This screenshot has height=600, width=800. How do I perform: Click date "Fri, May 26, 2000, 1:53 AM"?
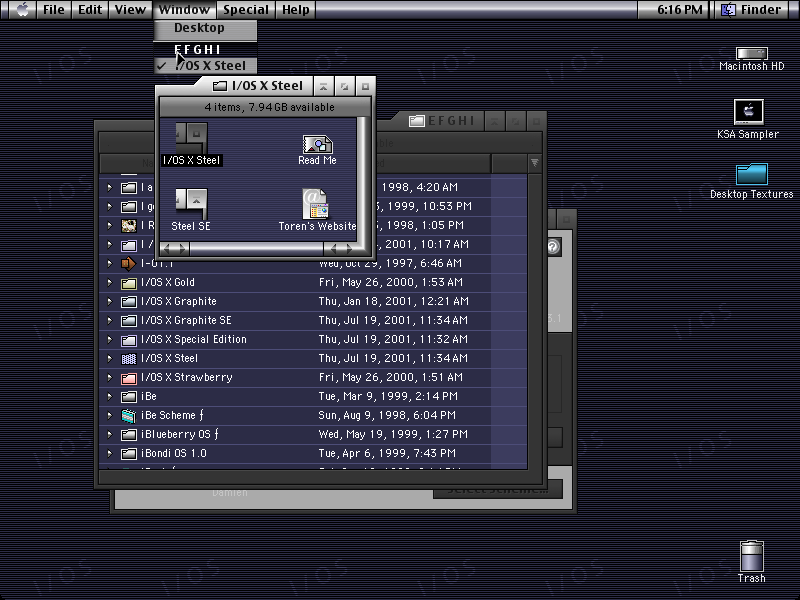click(x=391, y=283)
